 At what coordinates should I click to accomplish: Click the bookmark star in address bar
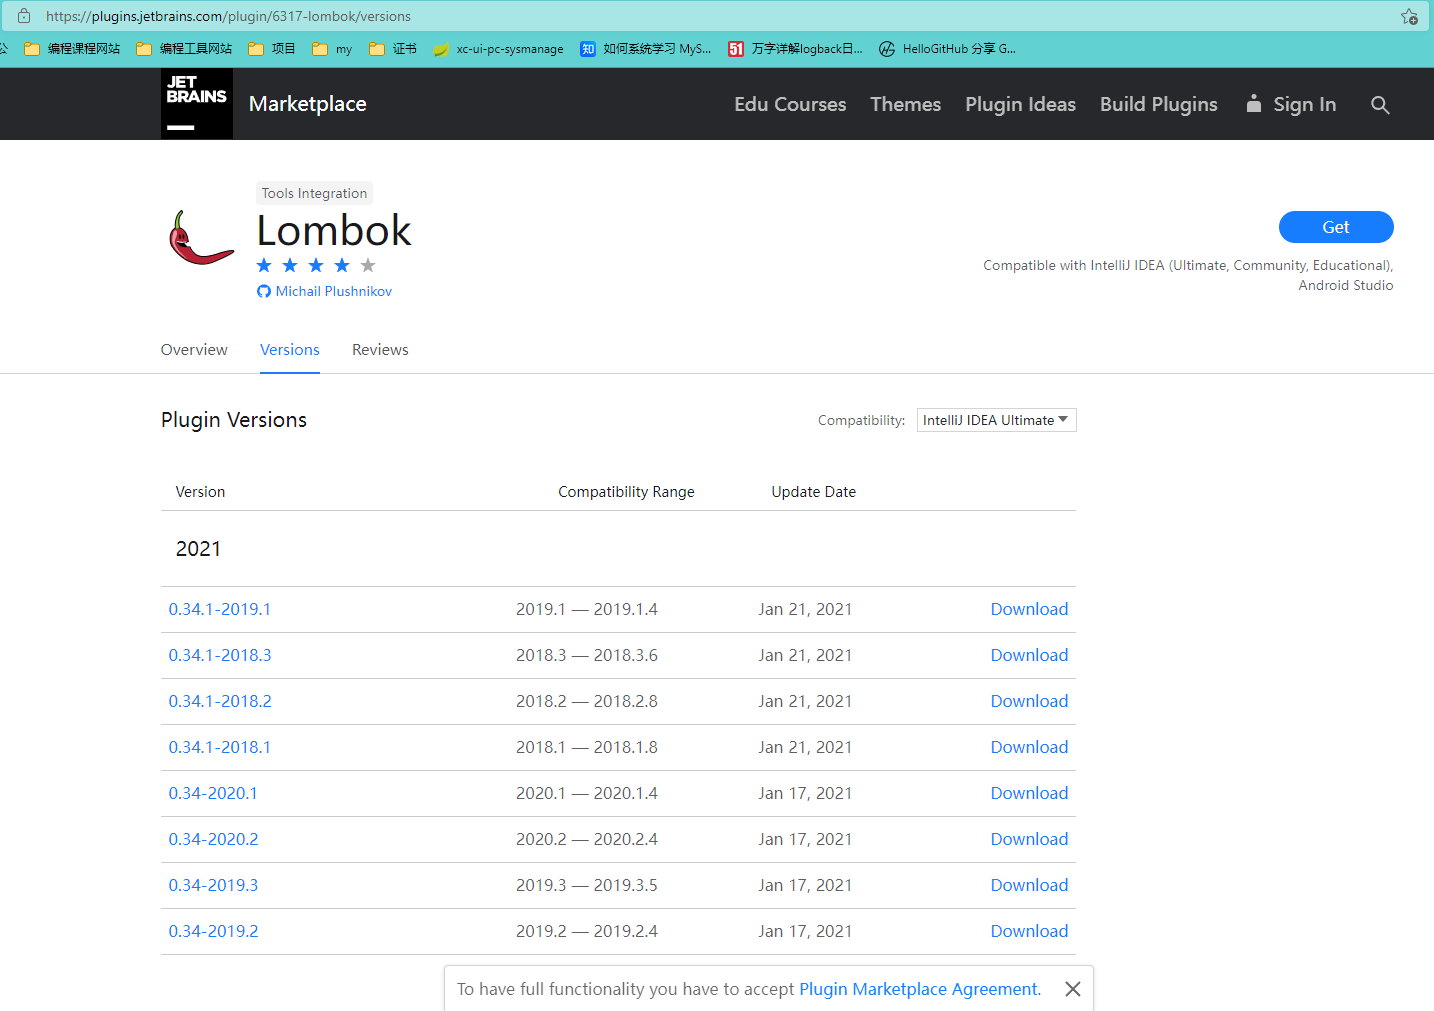tap(1409, 16)
